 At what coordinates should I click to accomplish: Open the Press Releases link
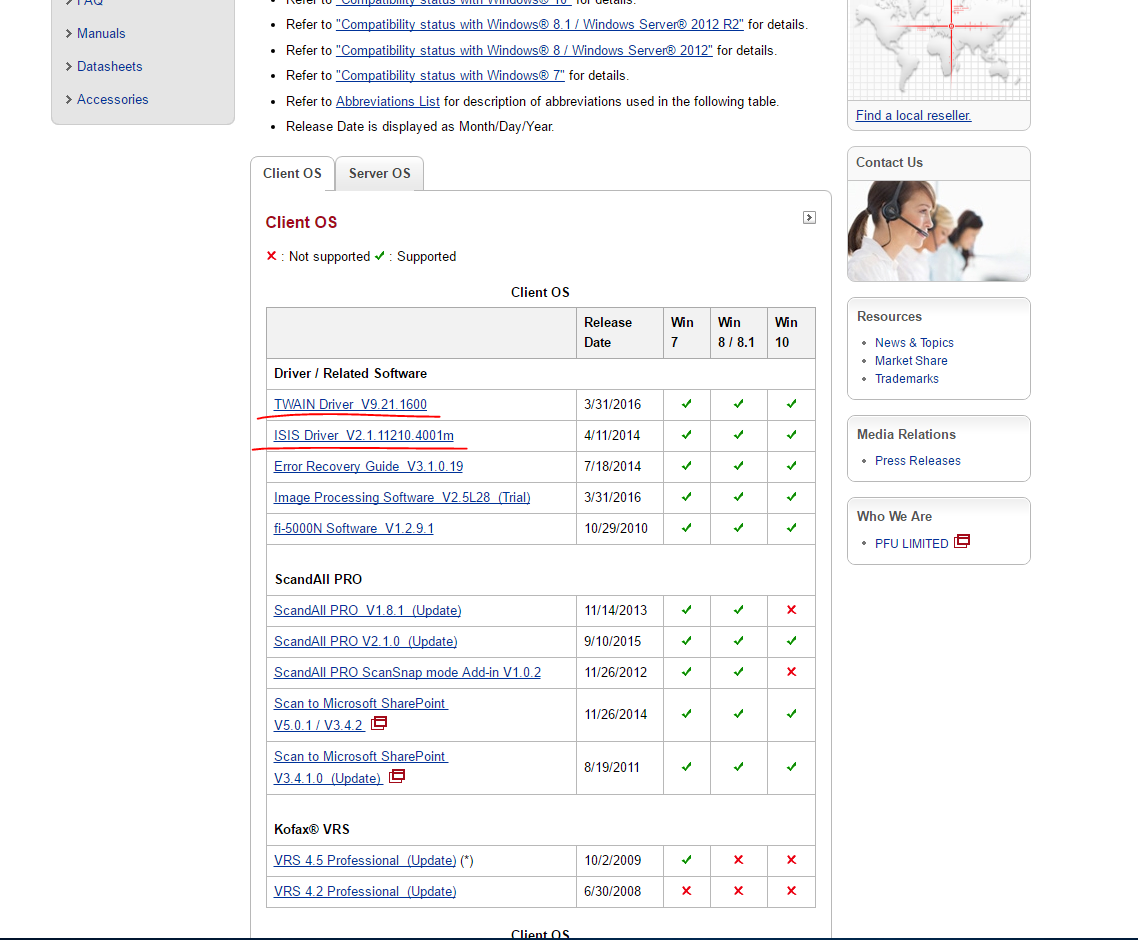[x=917, y=461]
